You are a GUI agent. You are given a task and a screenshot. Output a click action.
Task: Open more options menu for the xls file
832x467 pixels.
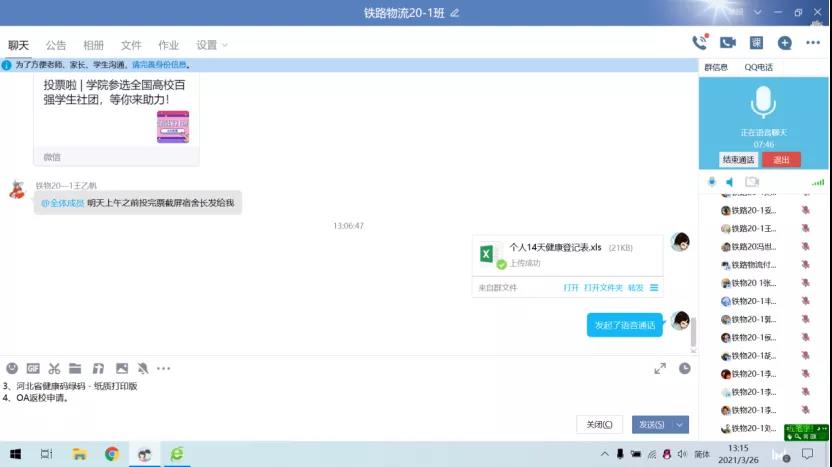tap(654, 287)
